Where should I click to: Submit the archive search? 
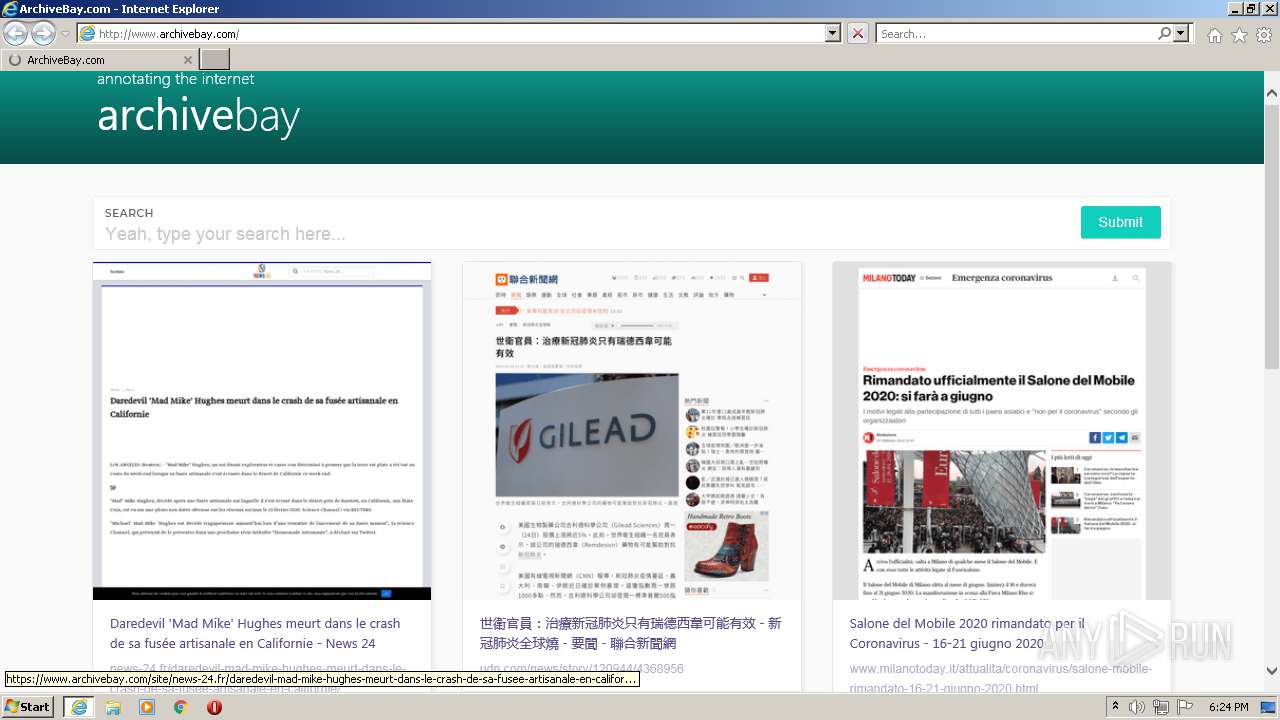[x=1120, y=222]
